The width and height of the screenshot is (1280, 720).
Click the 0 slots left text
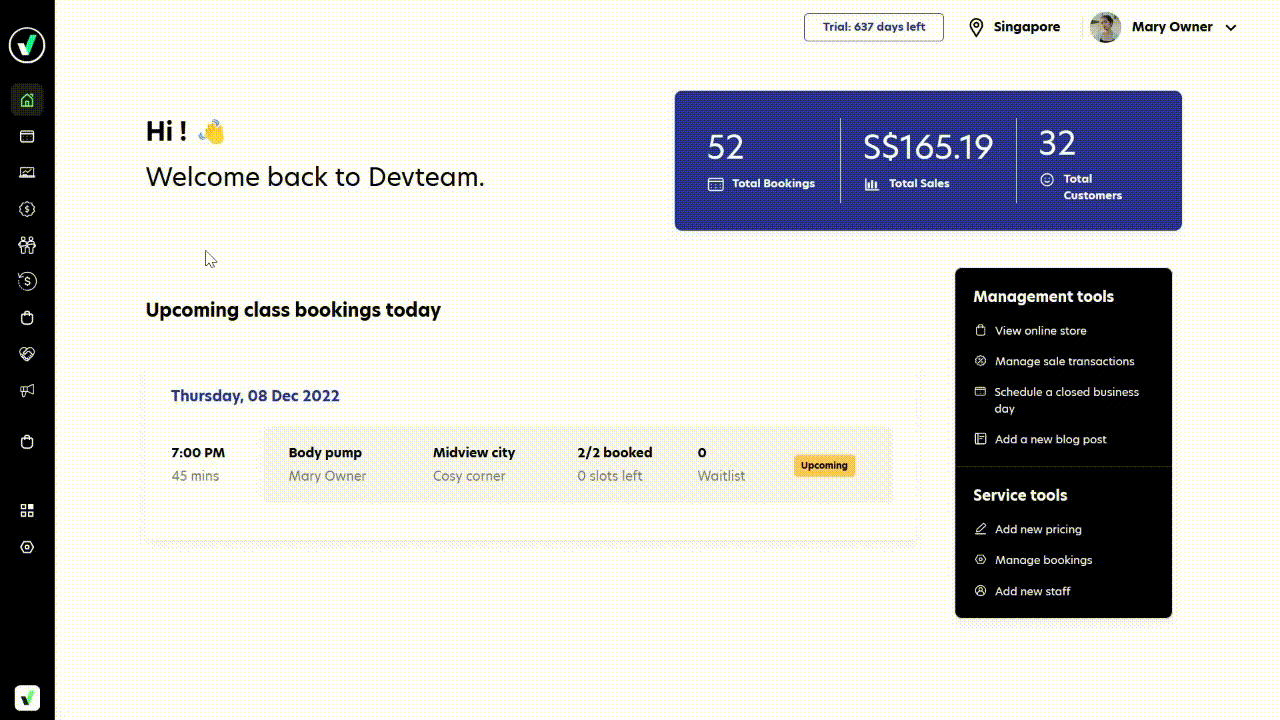click(610, 476)
